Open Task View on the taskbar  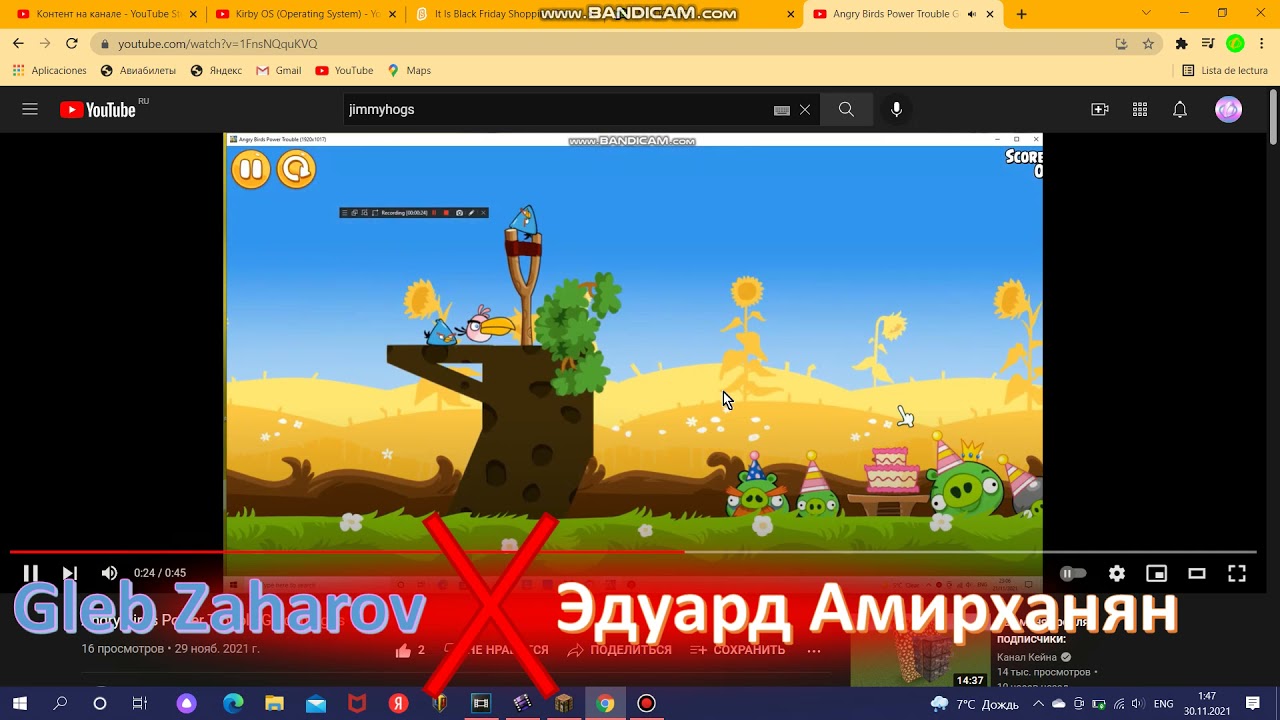click(x=140, y=704)
